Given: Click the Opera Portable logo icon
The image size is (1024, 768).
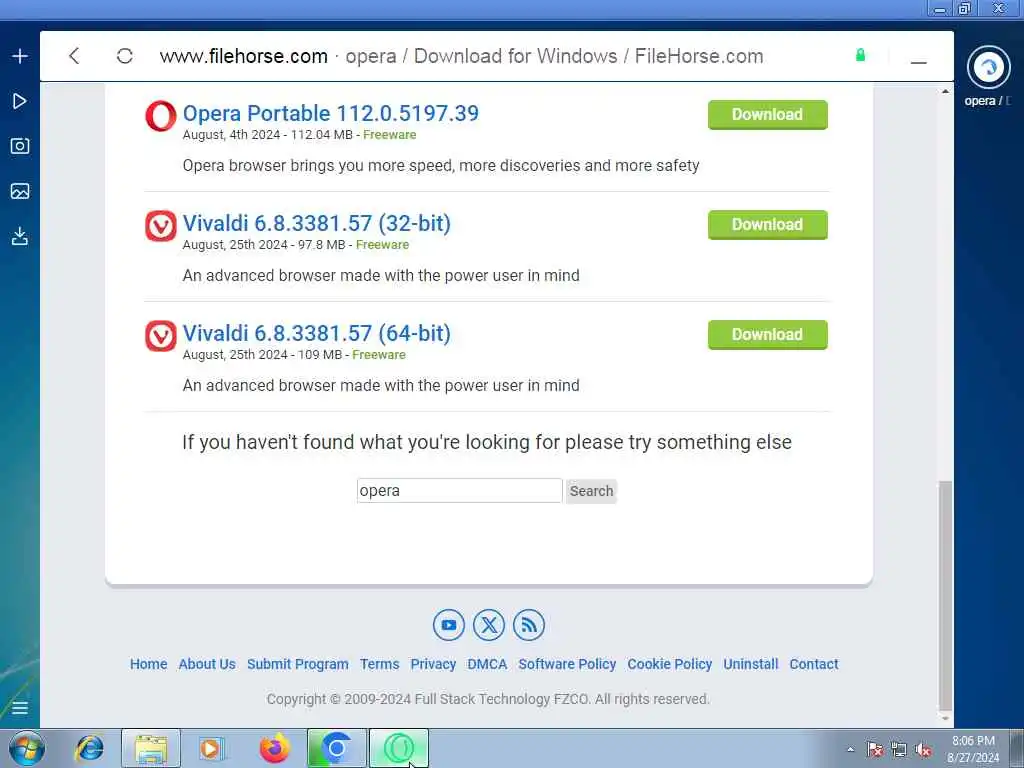Looking at the screenshot, I should pos(161,116).
